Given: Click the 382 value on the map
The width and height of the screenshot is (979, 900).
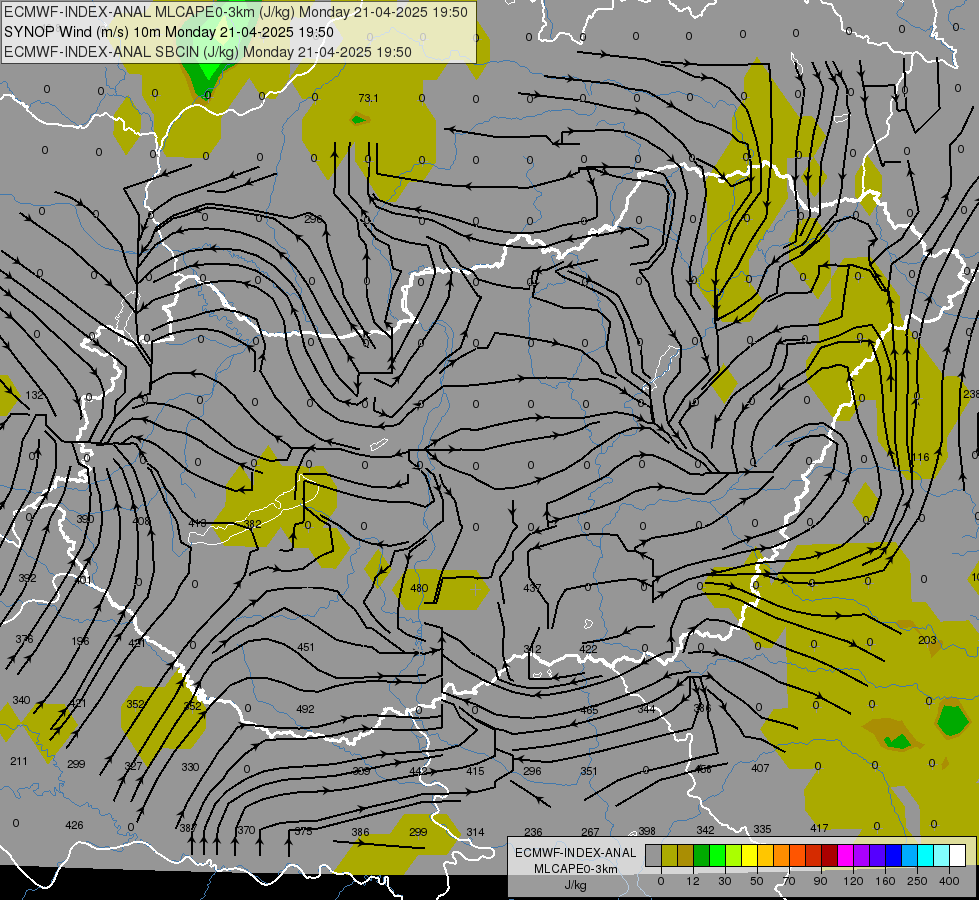Looking at the screenshot, I should (x=252, y=523).
